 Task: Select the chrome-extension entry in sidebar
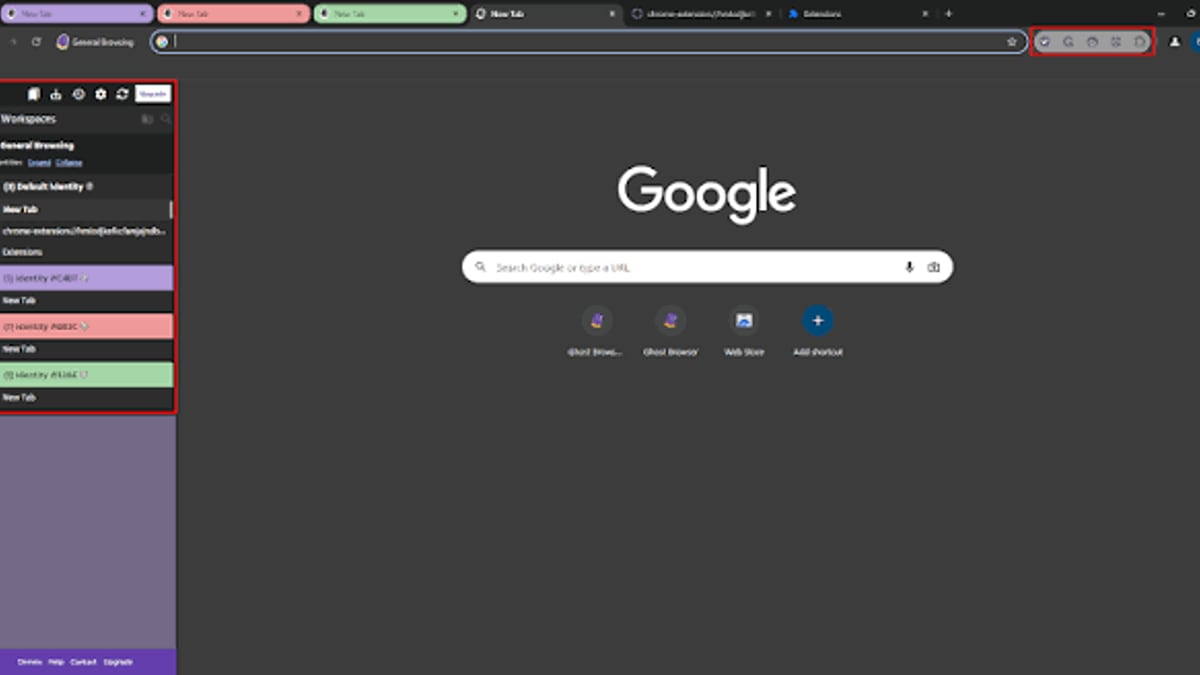[86, 231]
